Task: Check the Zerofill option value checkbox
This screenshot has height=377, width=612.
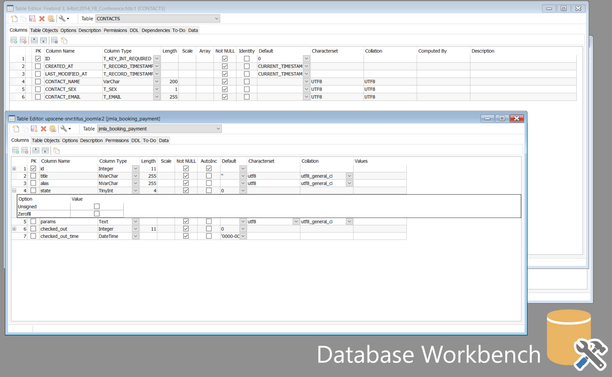Action: click(x=97, y=214)
